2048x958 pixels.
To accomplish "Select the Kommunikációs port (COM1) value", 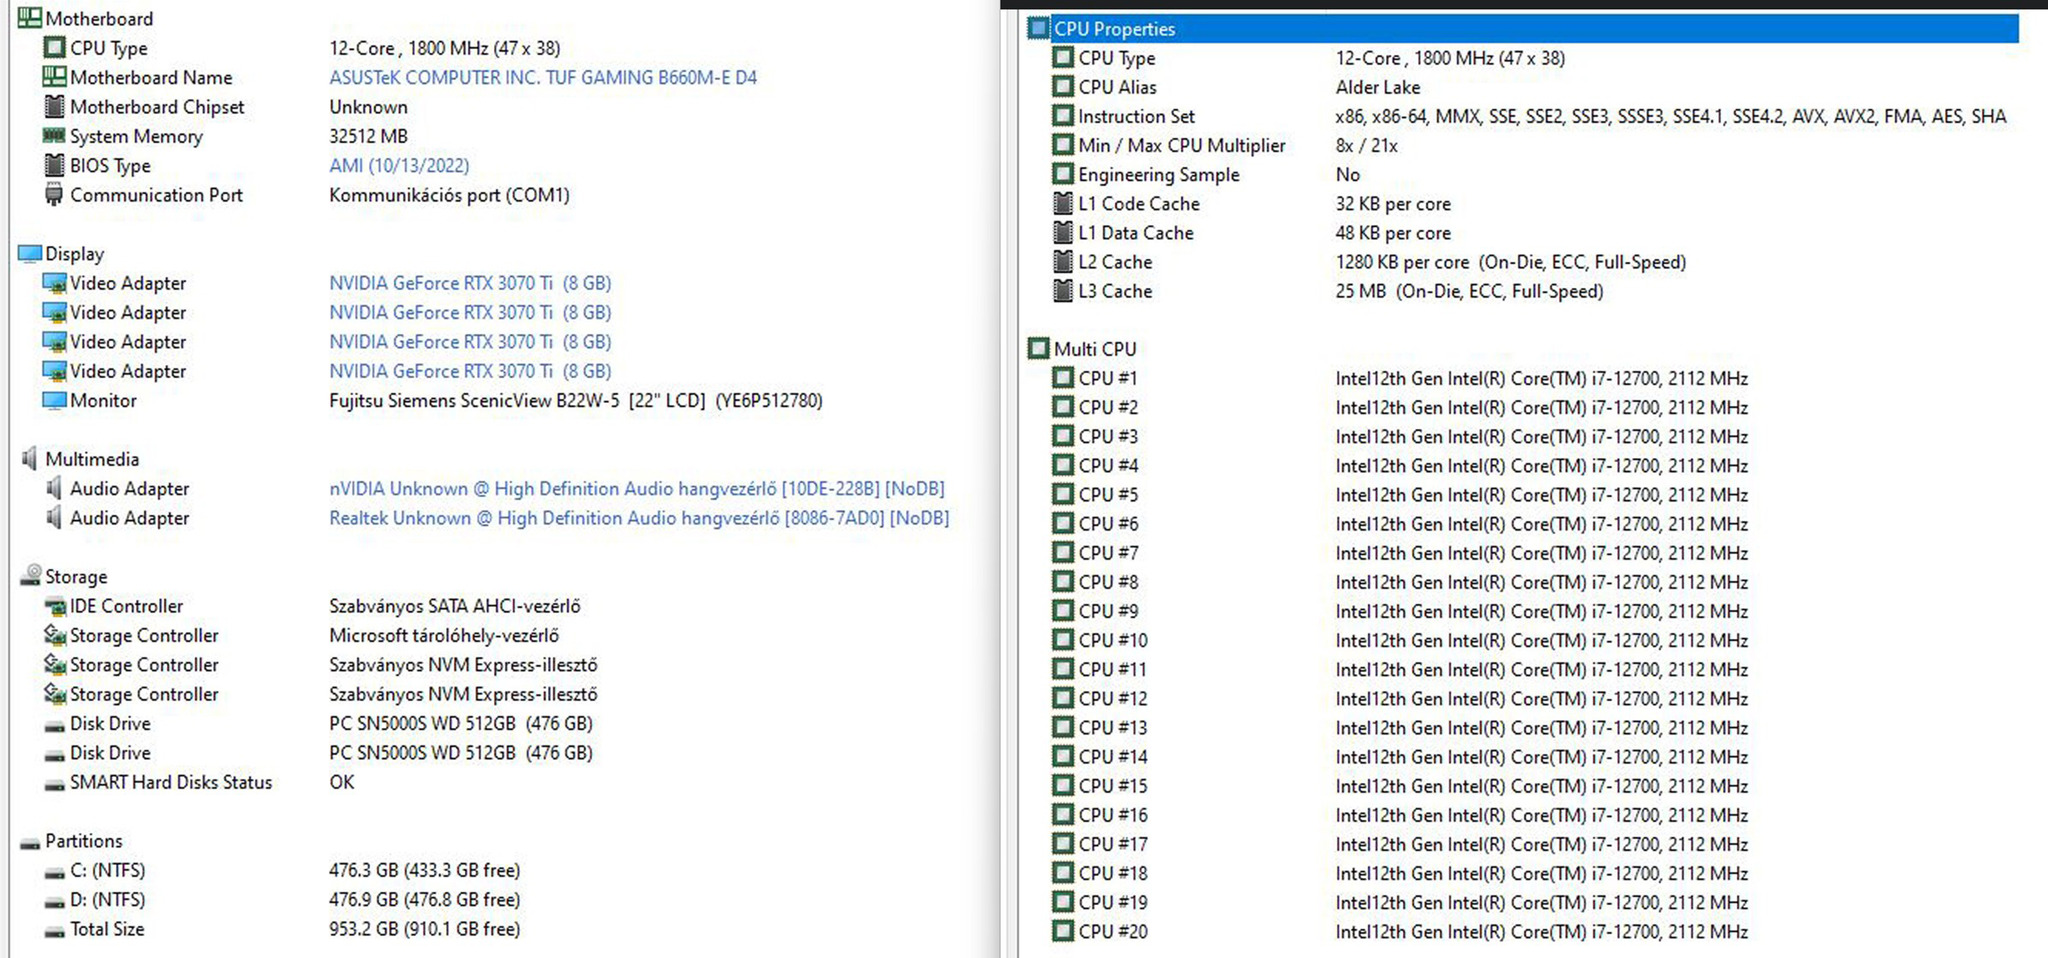I will point(449,194).
